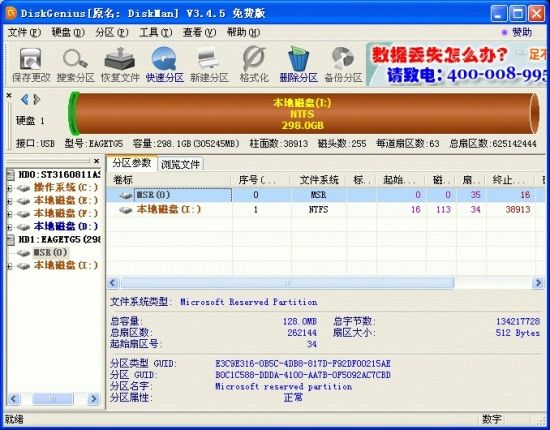Expand the 操作系统(C:) tree node
The height and width of the screenshot is (430, 550).
(9, 188)
